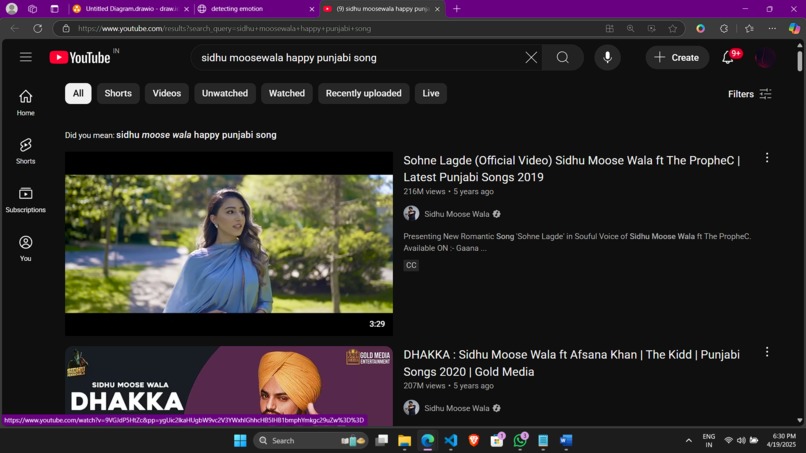The image size is (806, 453).
Task: Open the ENG IN language indicator
Action: tap(709, 441)
